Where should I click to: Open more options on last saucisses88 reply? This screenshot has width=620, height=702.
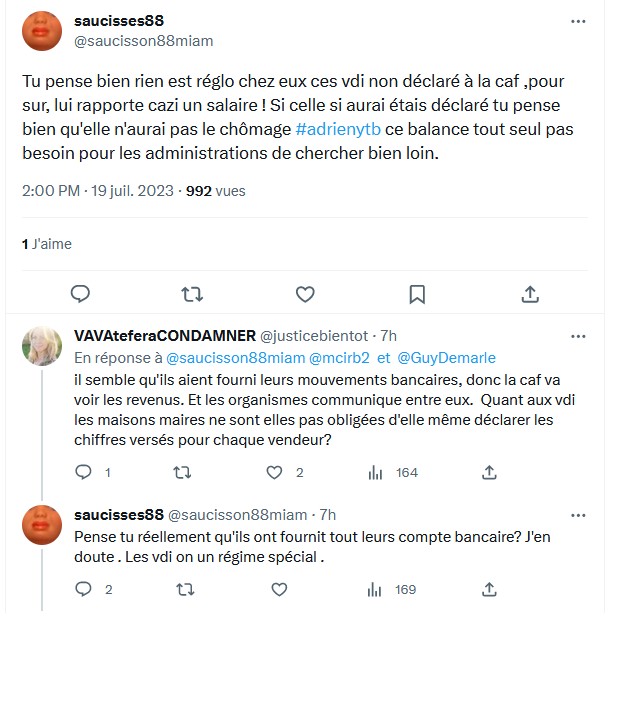578,515
